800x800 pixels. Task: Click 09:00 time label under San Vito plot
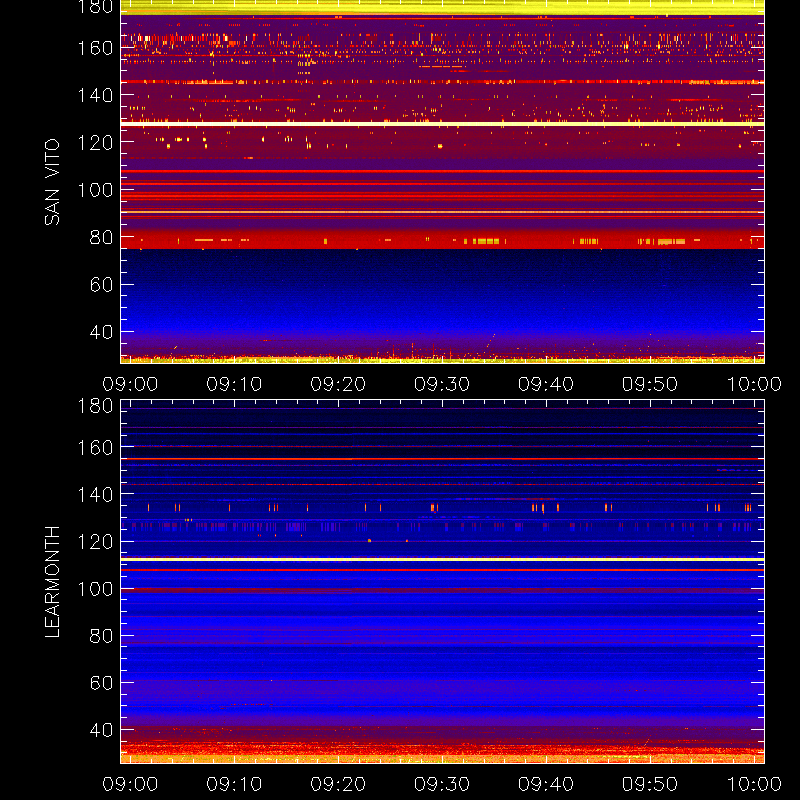point(130,384)
